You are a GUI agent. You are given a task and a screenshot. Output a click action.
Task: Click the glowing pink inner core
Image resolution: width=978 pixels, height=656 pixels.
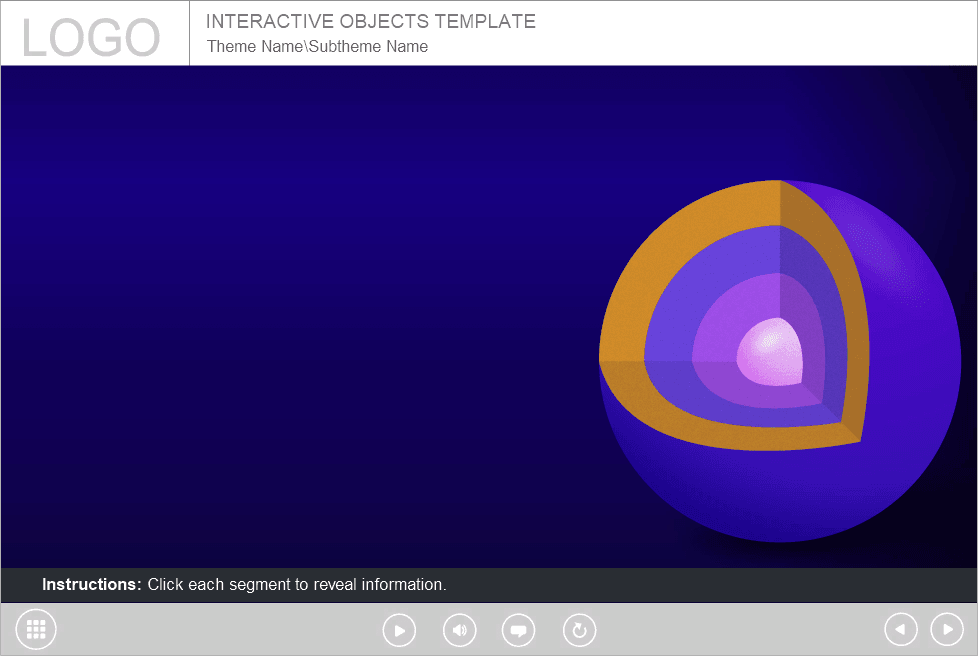pos(768,352)
